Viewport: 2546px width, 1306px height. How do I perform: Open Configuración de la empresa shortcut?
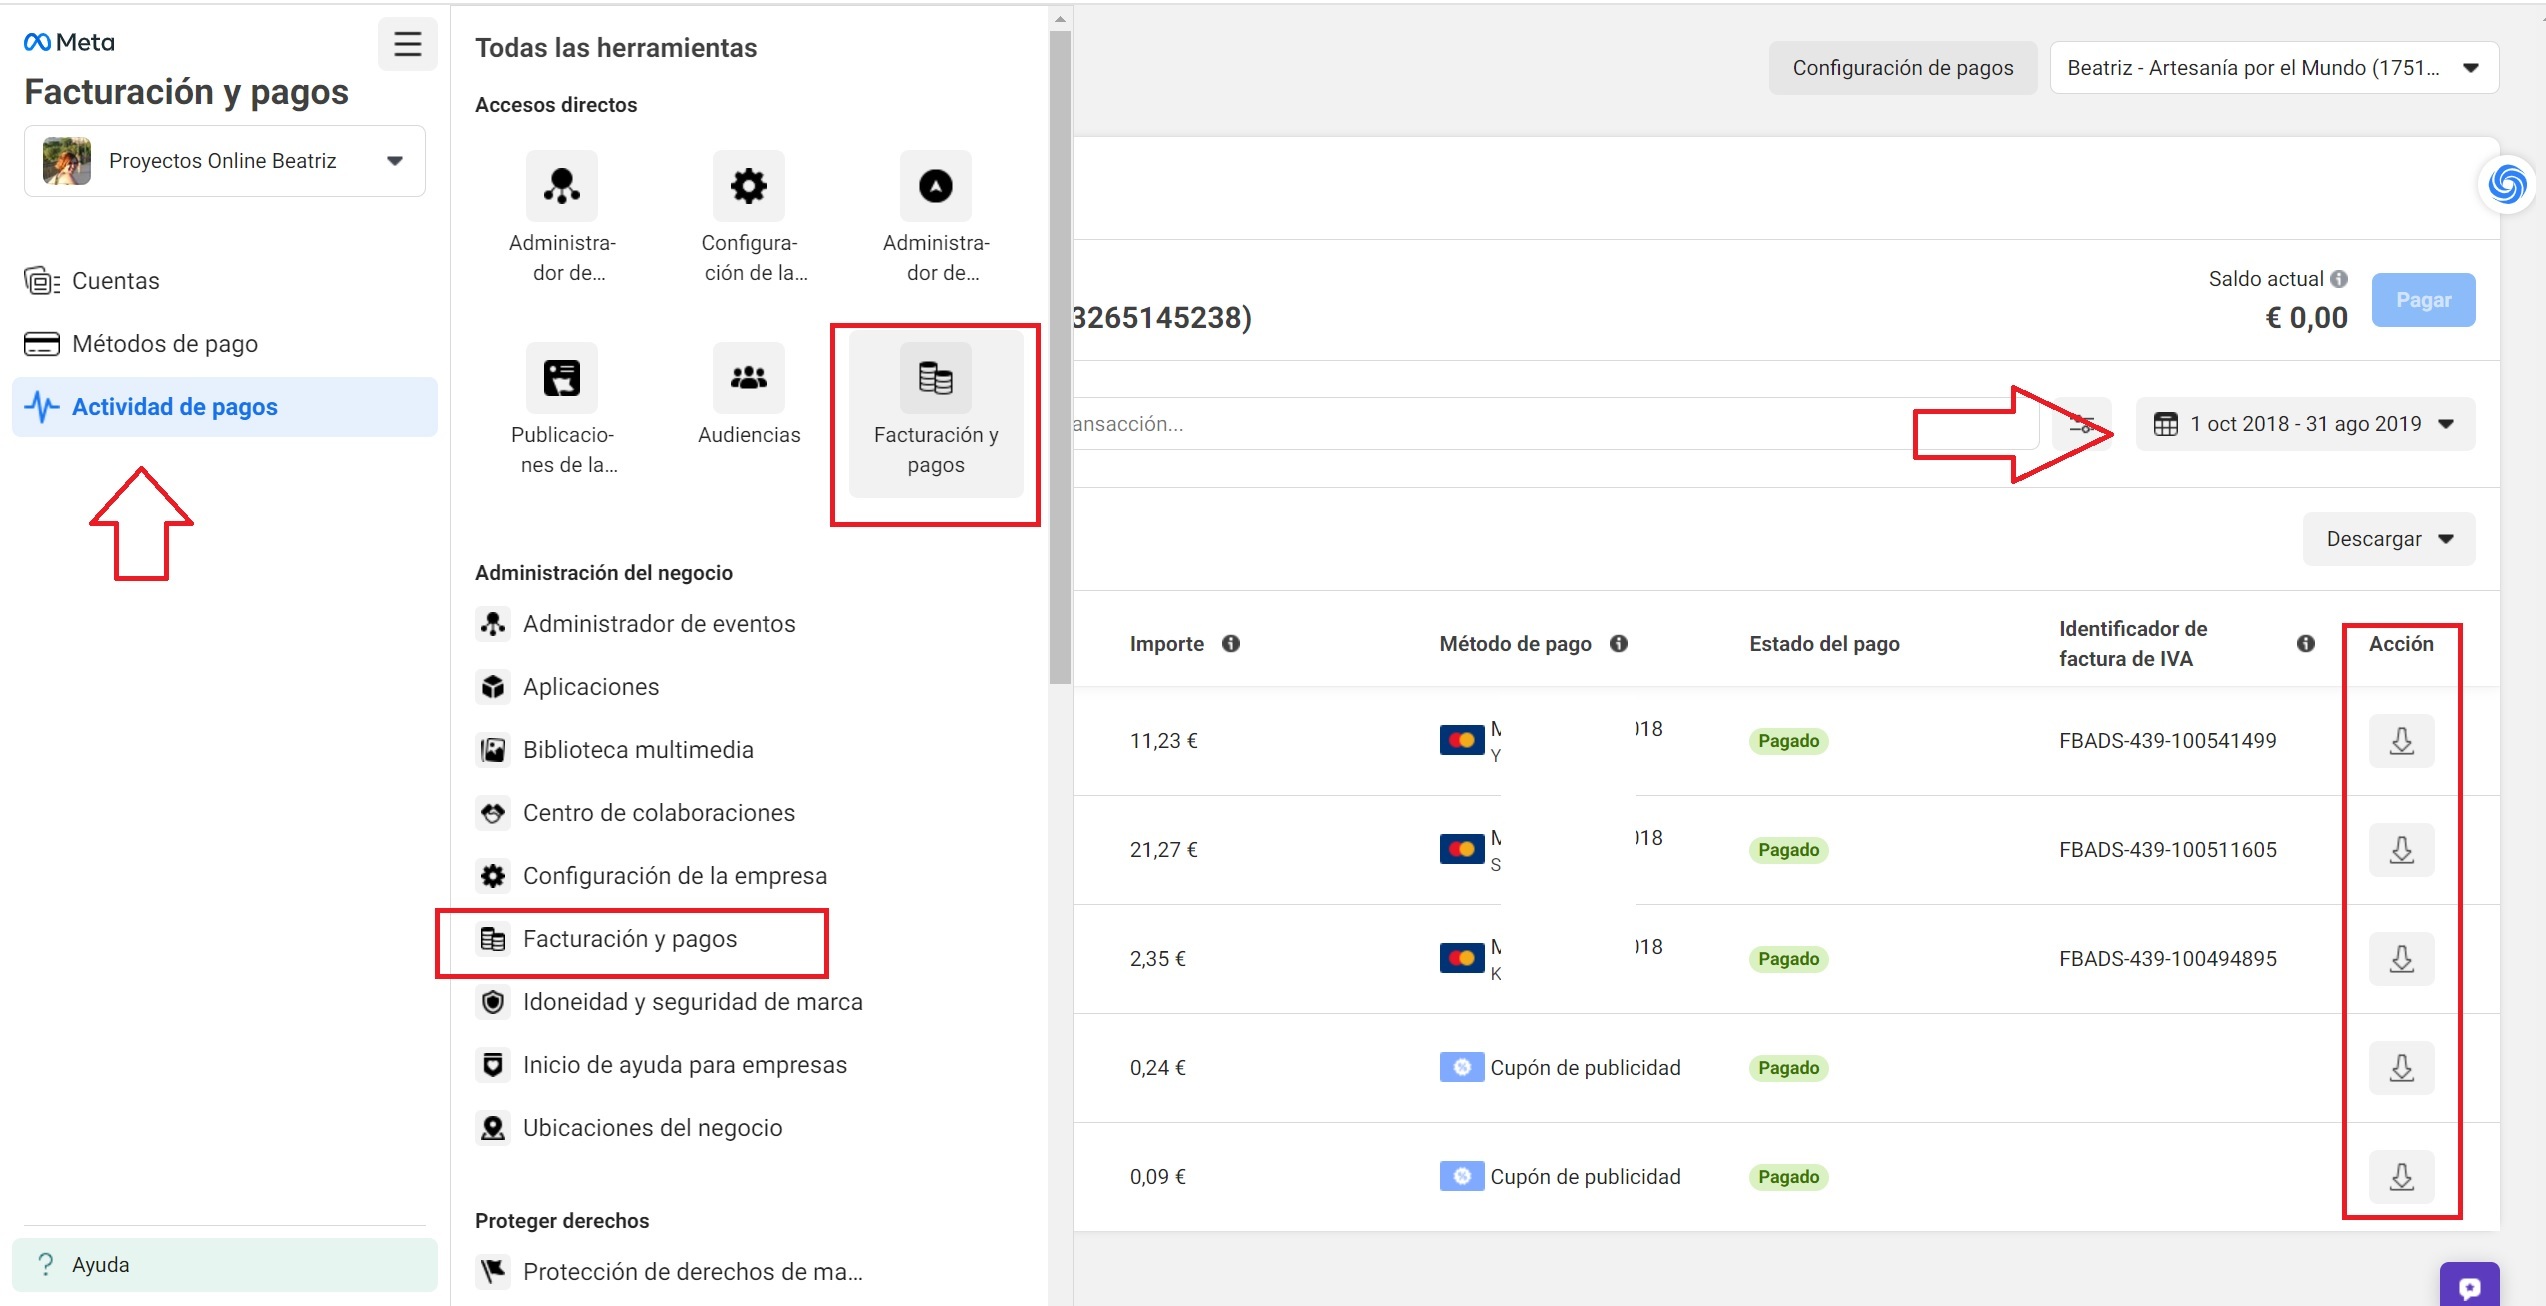coord(748,187)
